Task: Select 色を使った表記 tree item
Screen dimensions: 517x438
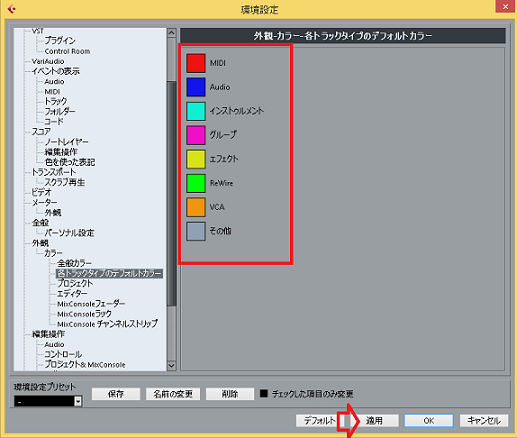Action: point(70,162)
